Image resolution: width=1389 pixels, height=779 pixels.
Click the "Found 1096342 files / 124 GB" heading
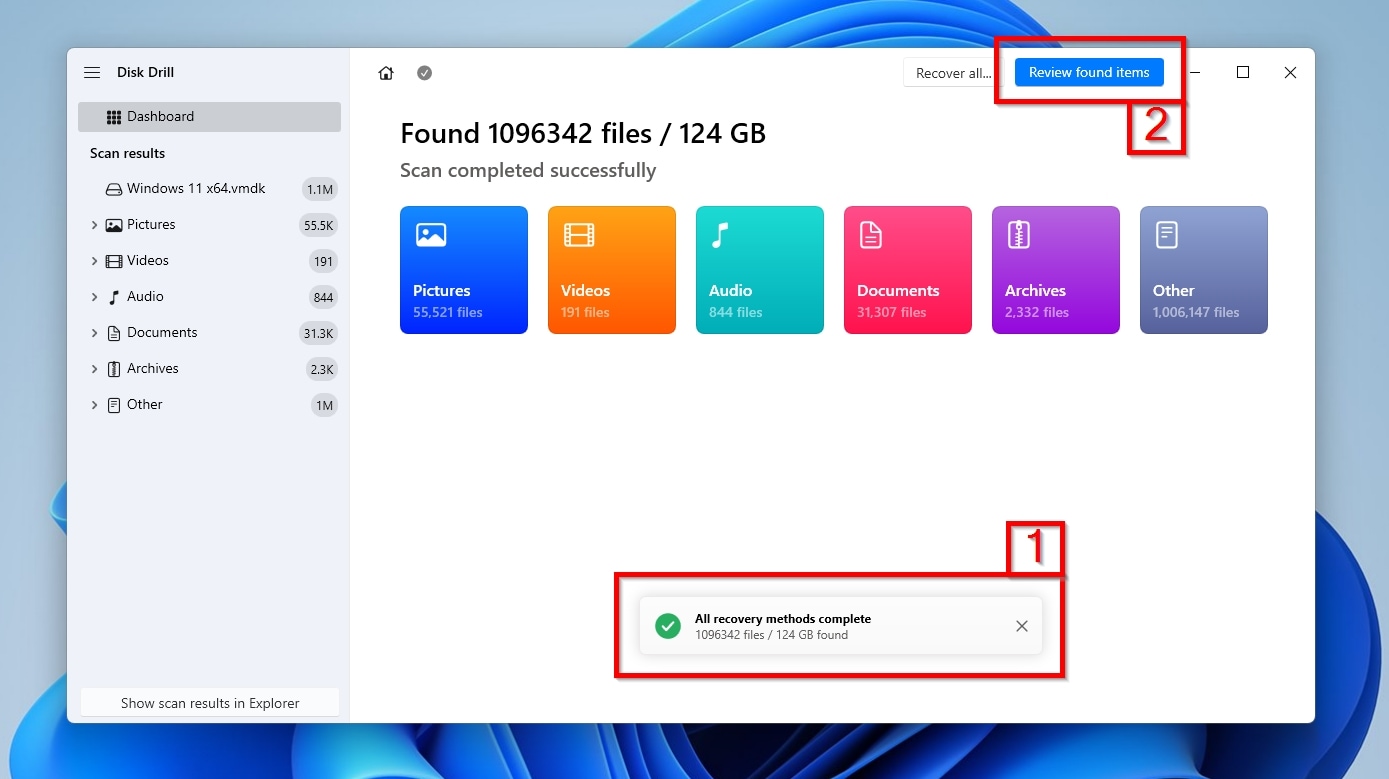coord(583,133)
